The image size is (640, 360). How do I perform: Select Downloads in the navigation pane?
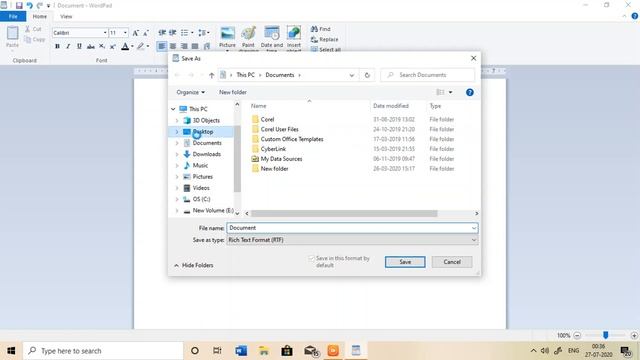tap(207, 154)
